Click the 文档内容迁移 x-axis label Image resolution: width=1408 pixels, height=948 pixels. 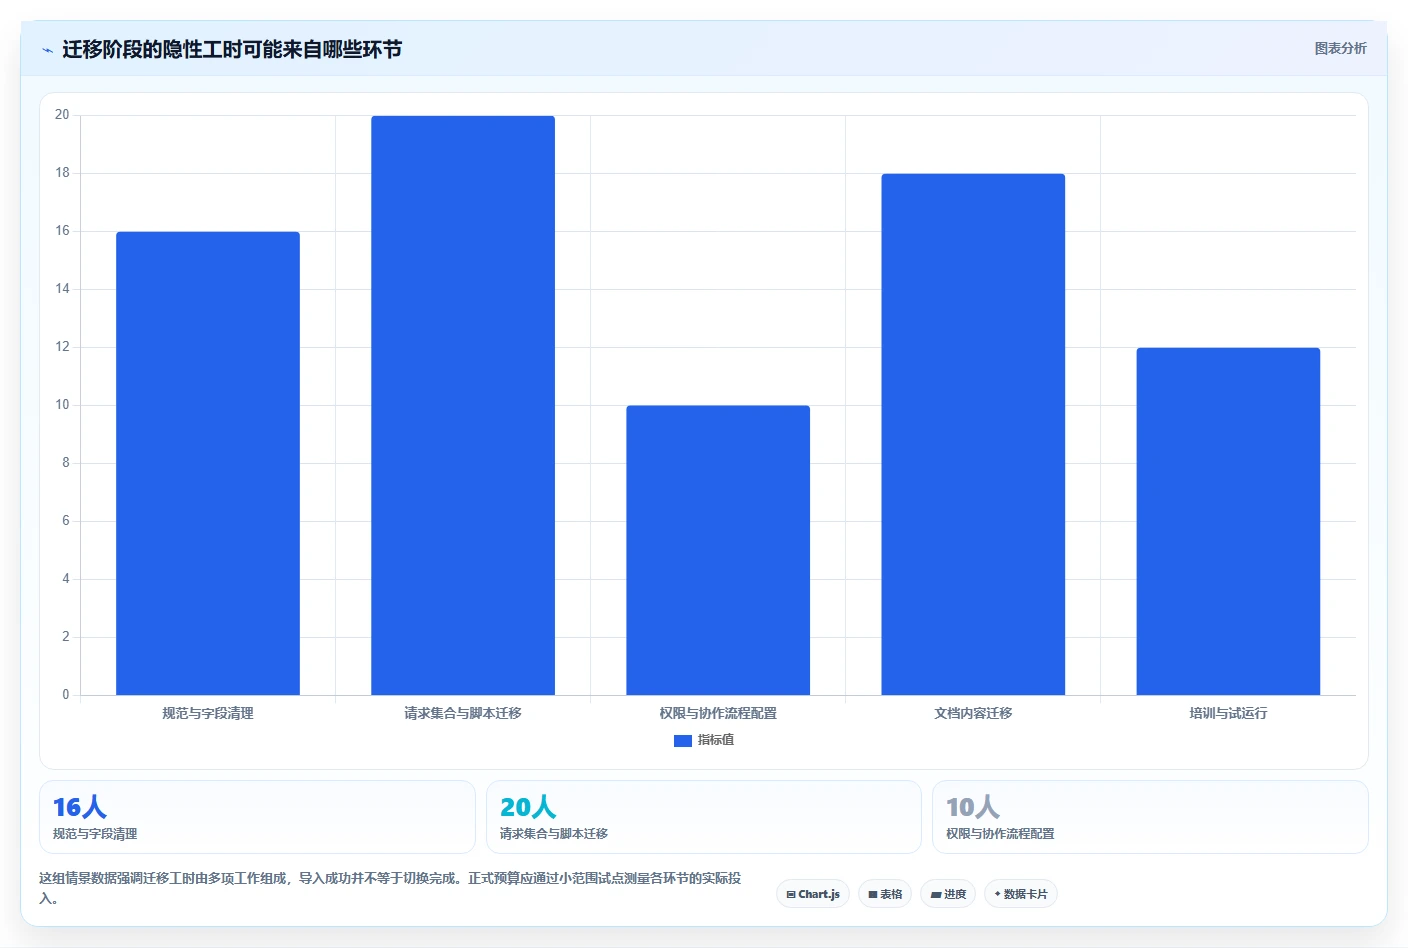click(973, 713)
